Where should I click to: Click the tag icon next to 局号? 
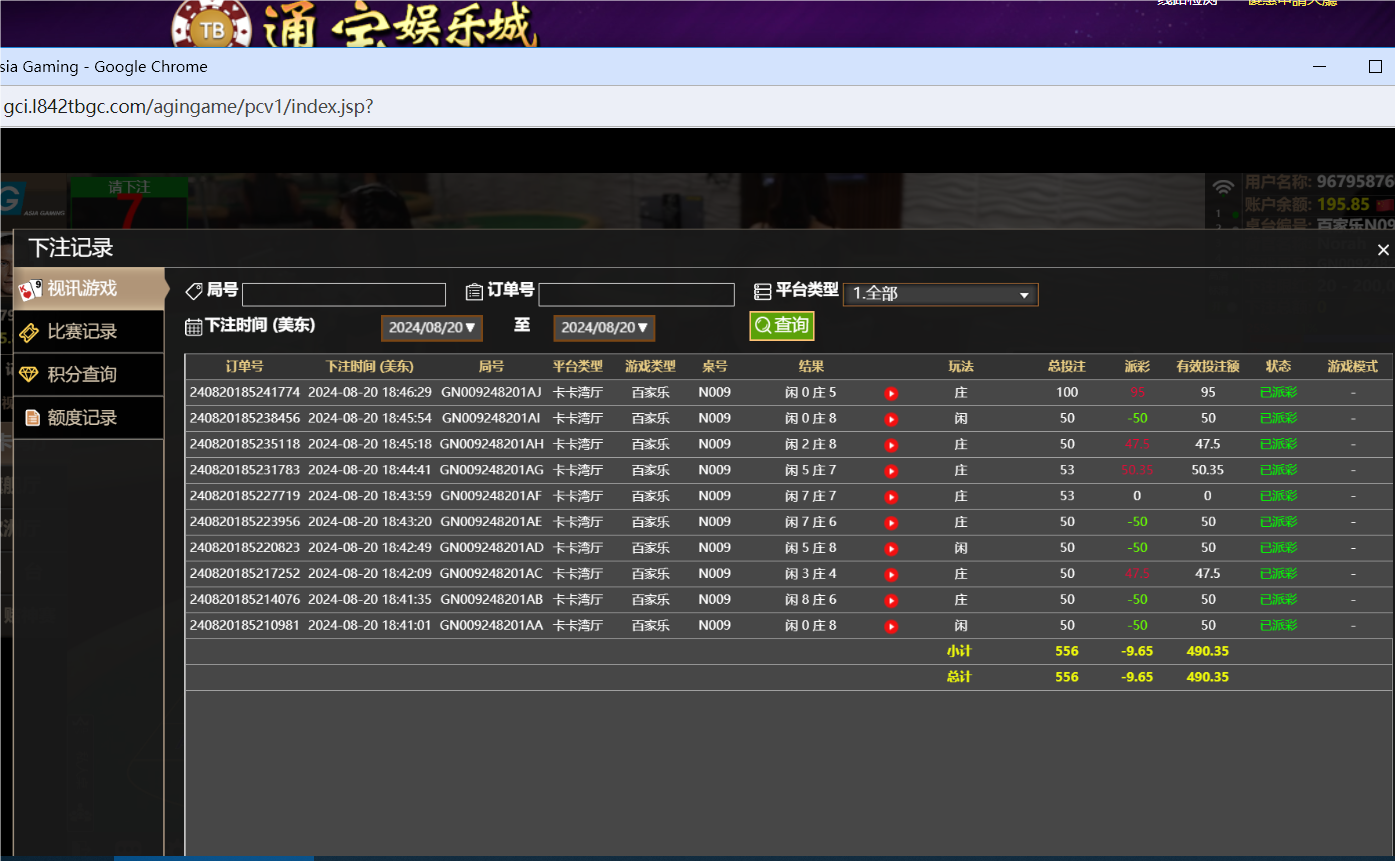(x=194, y=291)
